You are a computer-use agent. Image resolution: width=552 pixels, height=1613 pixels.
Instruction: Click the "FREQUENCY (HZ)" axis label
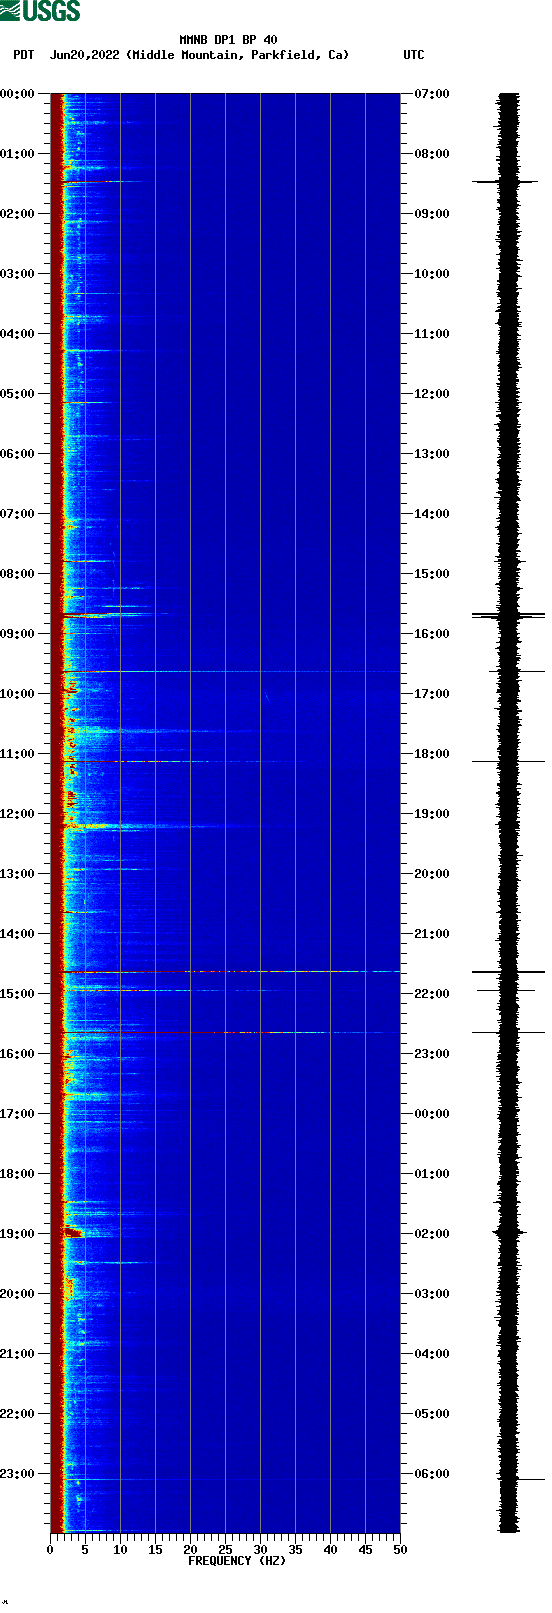coord(237,1561)
